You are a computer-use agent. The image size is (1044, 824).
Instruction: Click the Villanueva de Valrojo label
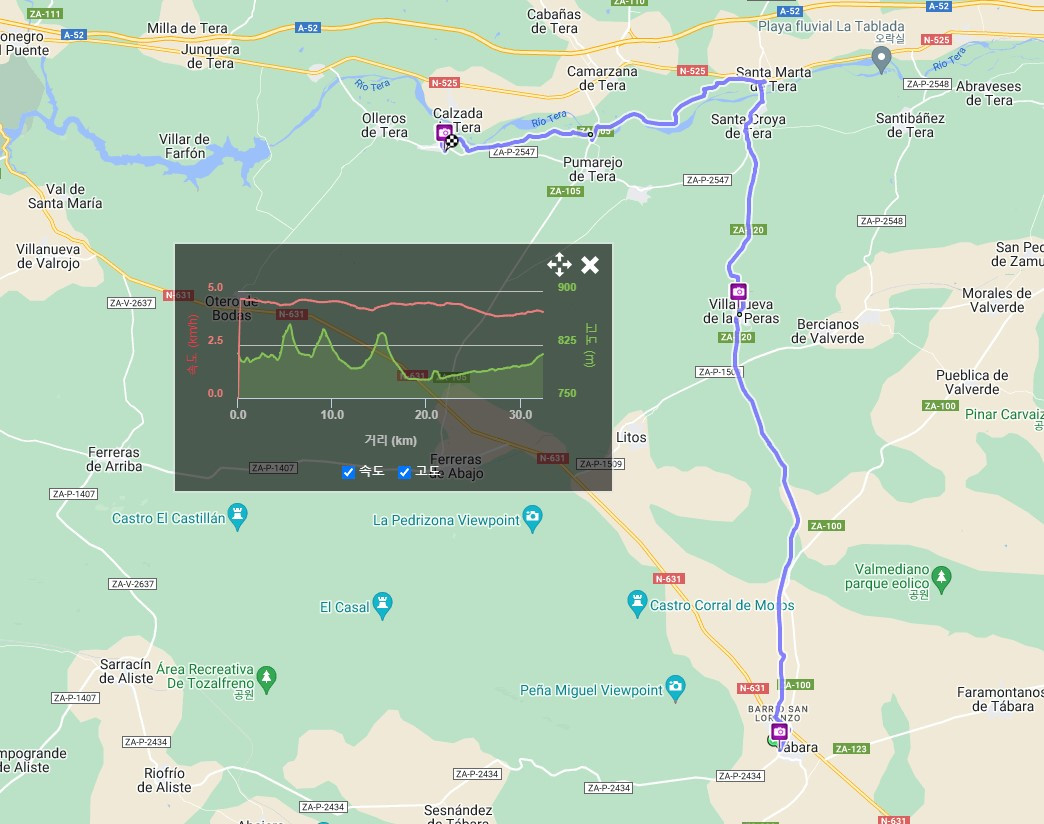point(48,256)
